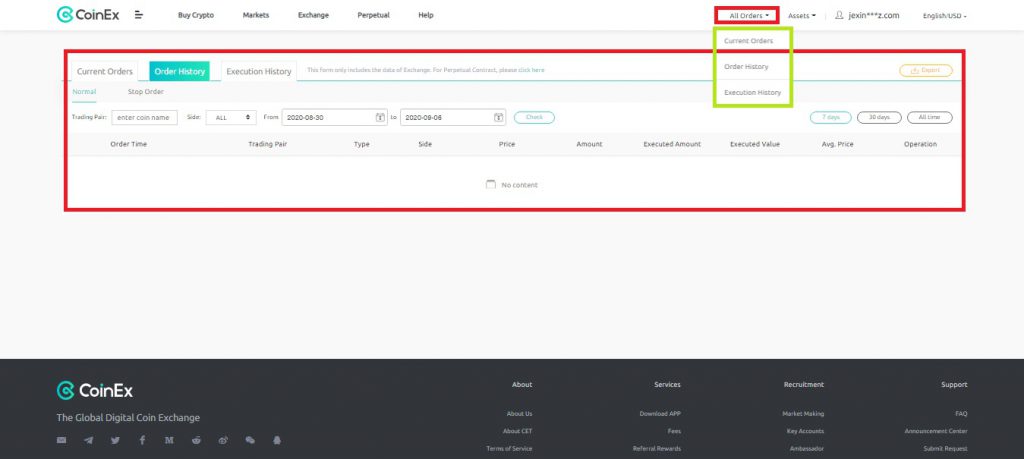Viewport: 1024px width, 459px height.
Task: Open the Market Making footer link
Action: pos(803,414)
